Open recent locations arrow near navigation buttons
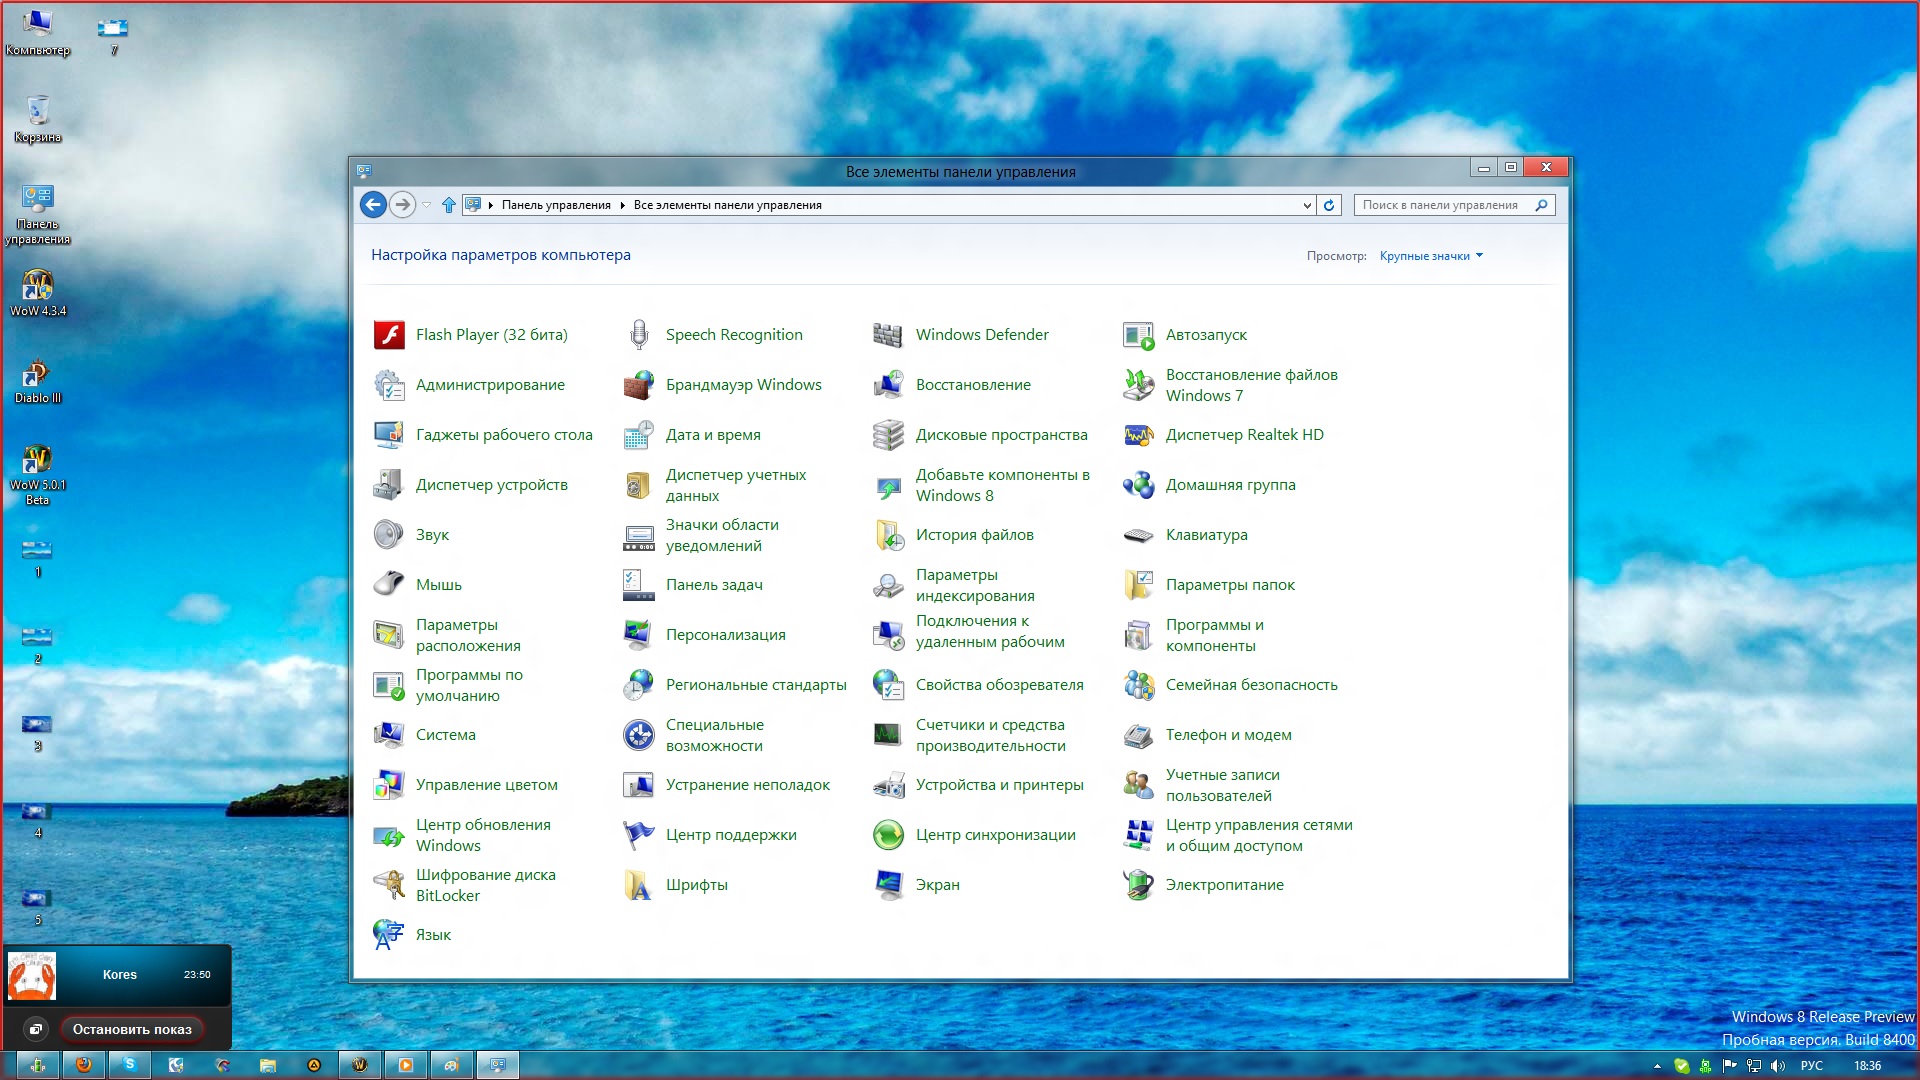This screenshot has width=1920, height=1080. click(426, 205)
